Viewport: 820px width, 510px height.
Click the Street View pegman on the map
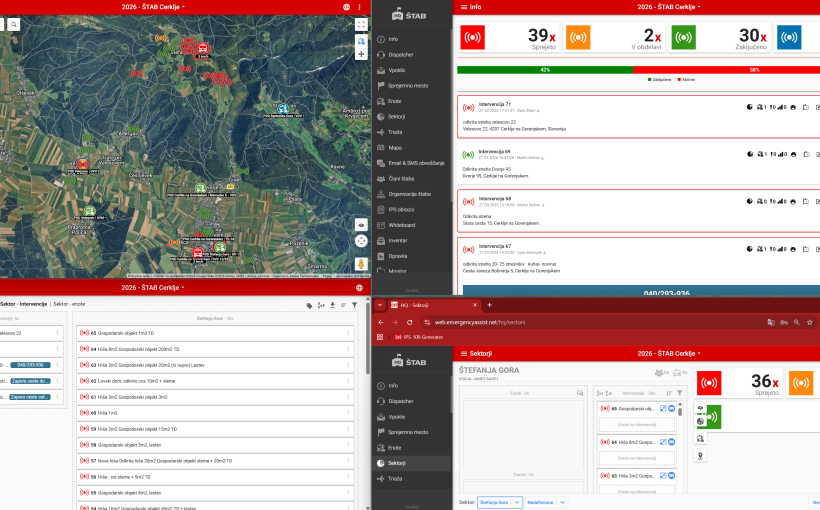pos(361,265)
